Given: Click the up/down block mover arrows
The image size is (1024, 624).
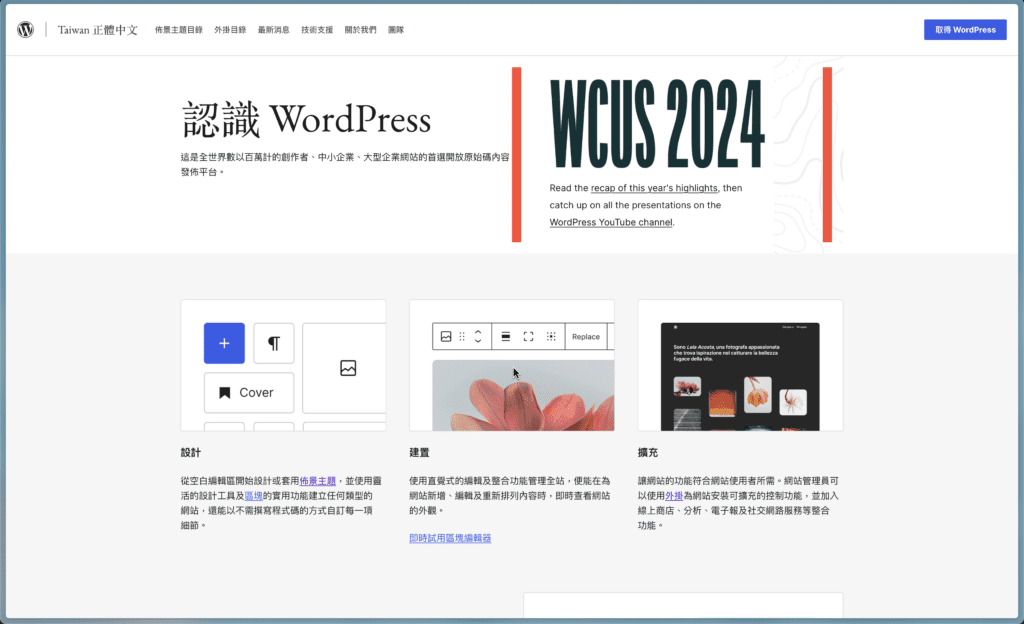Looking at the screenshot, I should 478,337.
